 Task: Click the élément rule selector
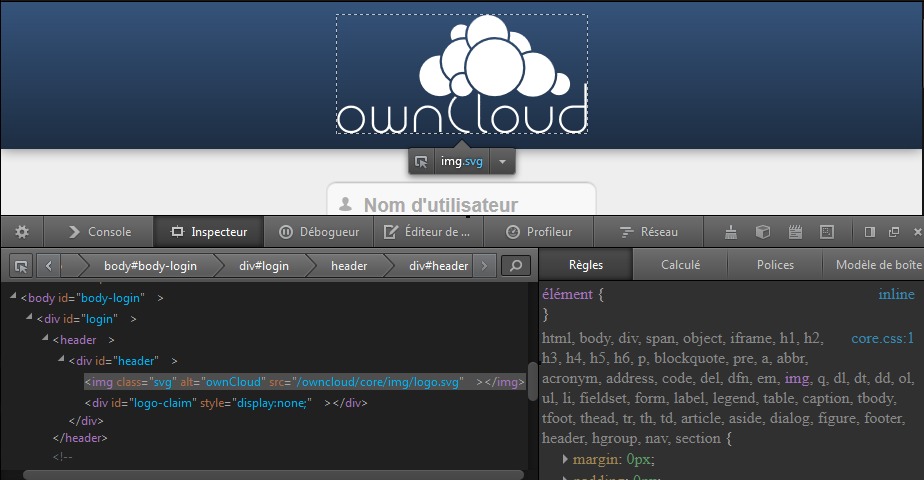pyautogui.click(x=567, y=294)
